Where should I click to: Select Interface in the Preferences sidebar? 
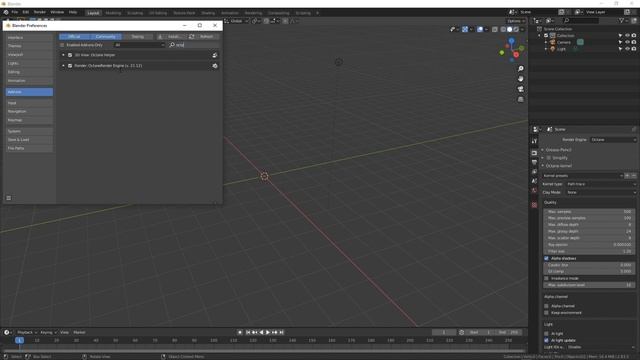[29, 38]
